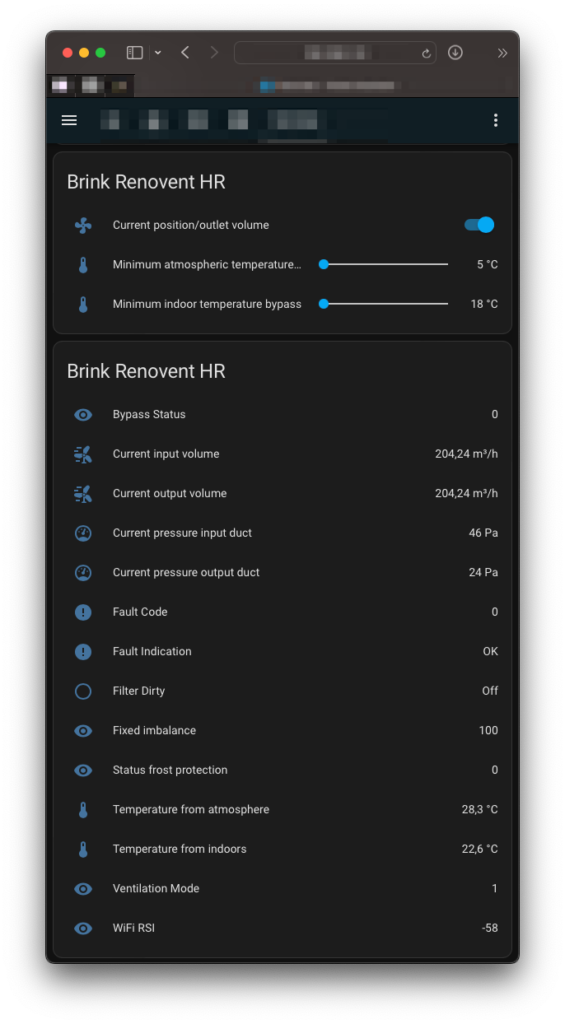The image size is (565, 1024).
Task: Click the 18 °C bypass temperature value
Action: pyautogui.click(x=484, y=304)
